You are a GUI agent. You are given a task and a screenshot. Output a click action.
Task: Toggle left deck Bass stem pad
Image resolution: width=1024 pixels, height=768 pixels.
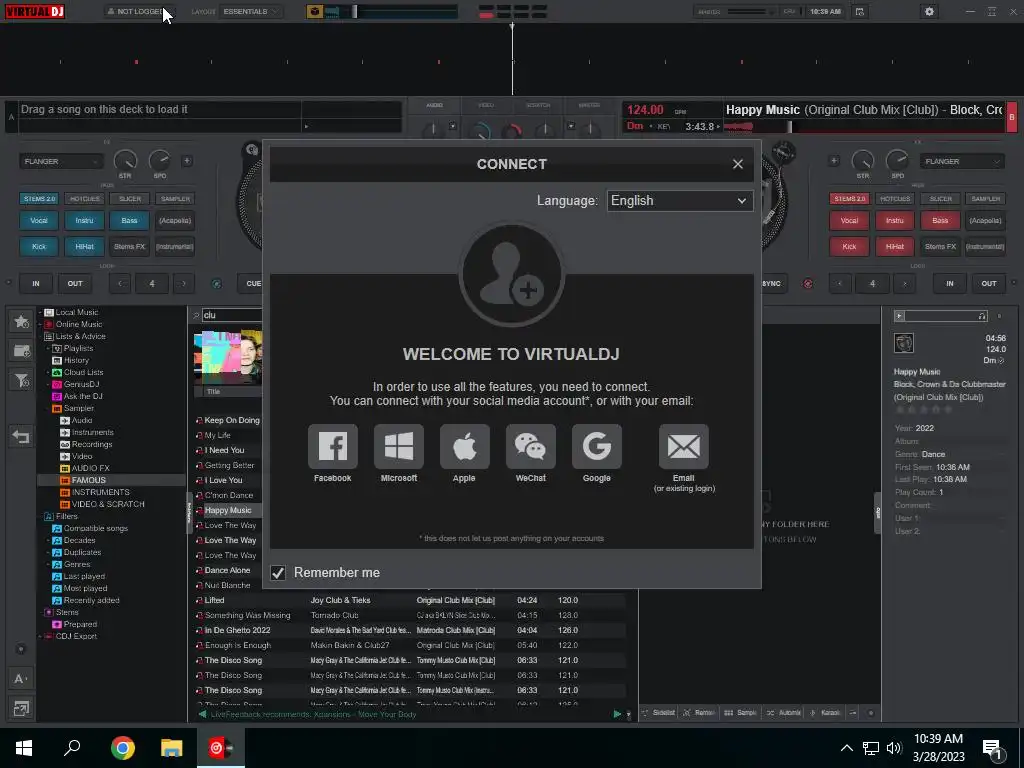click(129, 221)
